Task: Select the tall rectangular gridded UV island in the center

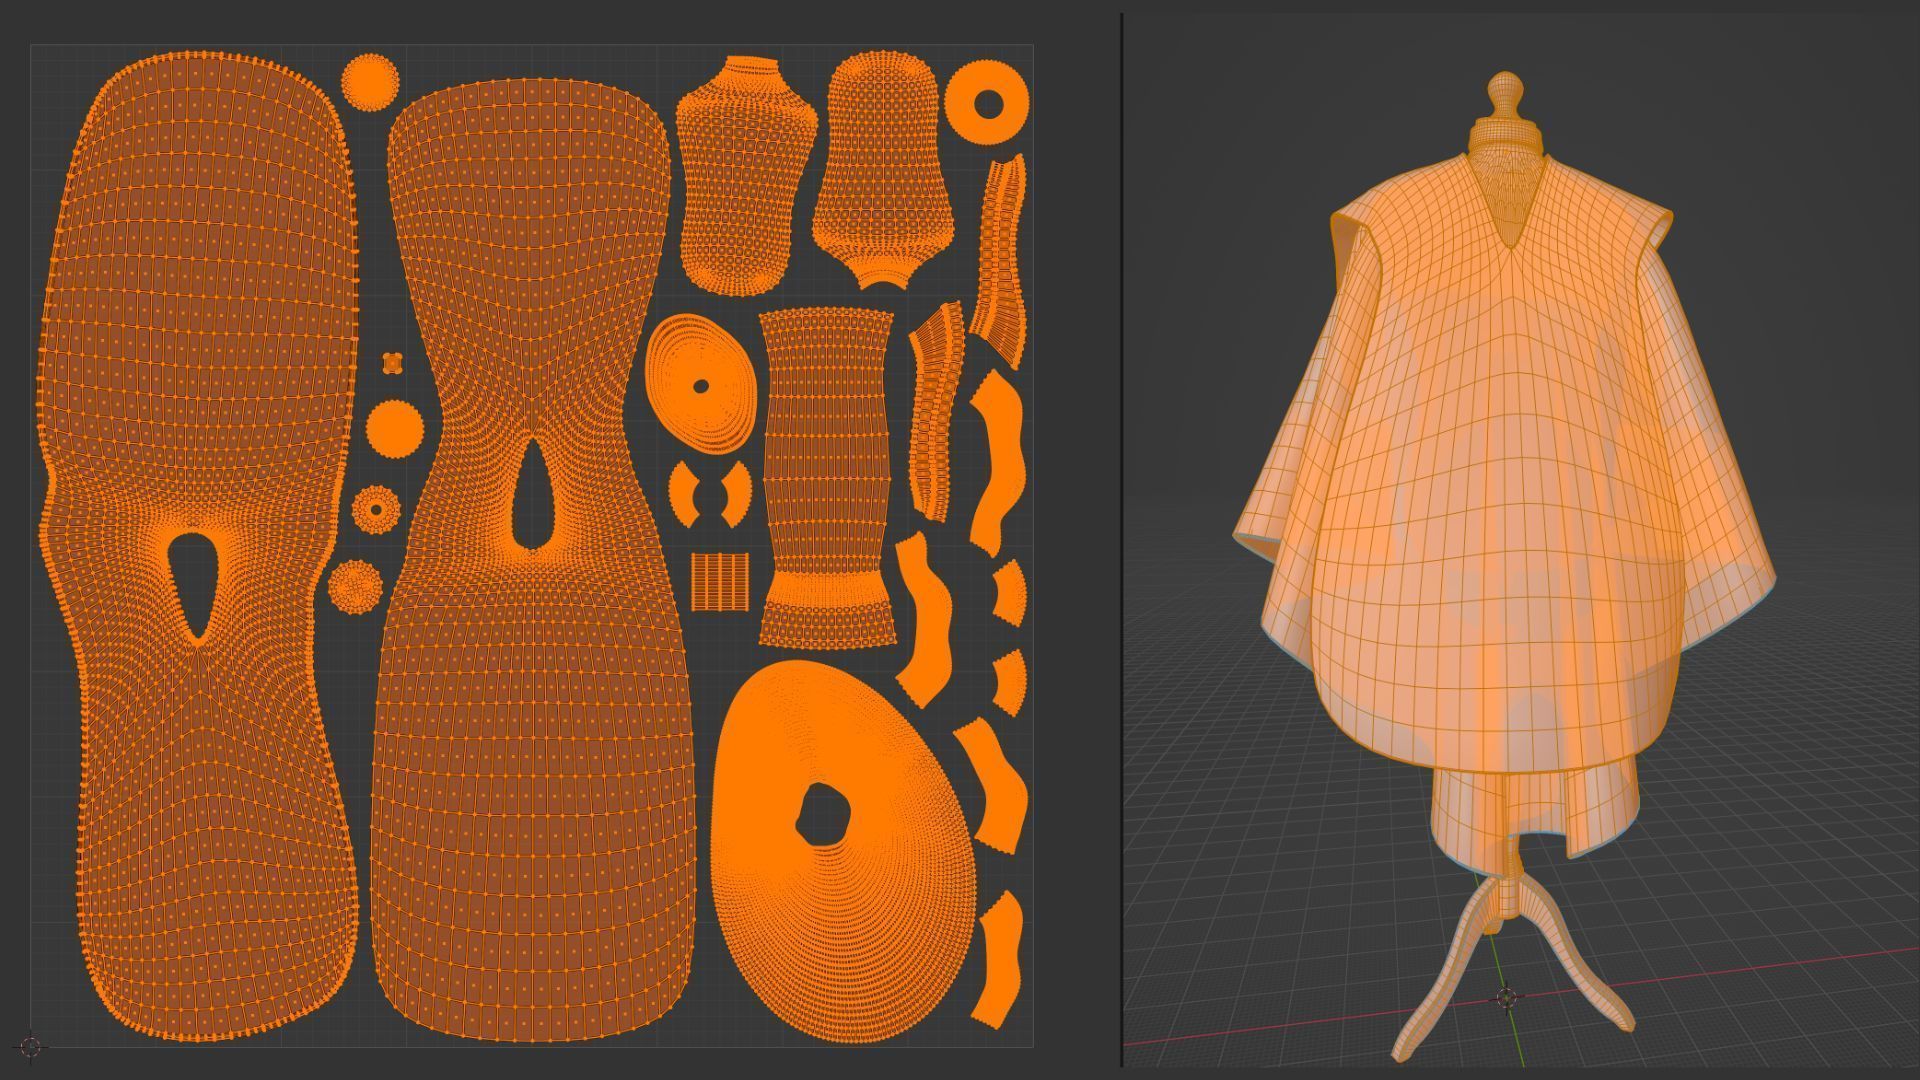Action: pyautogui.click(x=827, y=478)
